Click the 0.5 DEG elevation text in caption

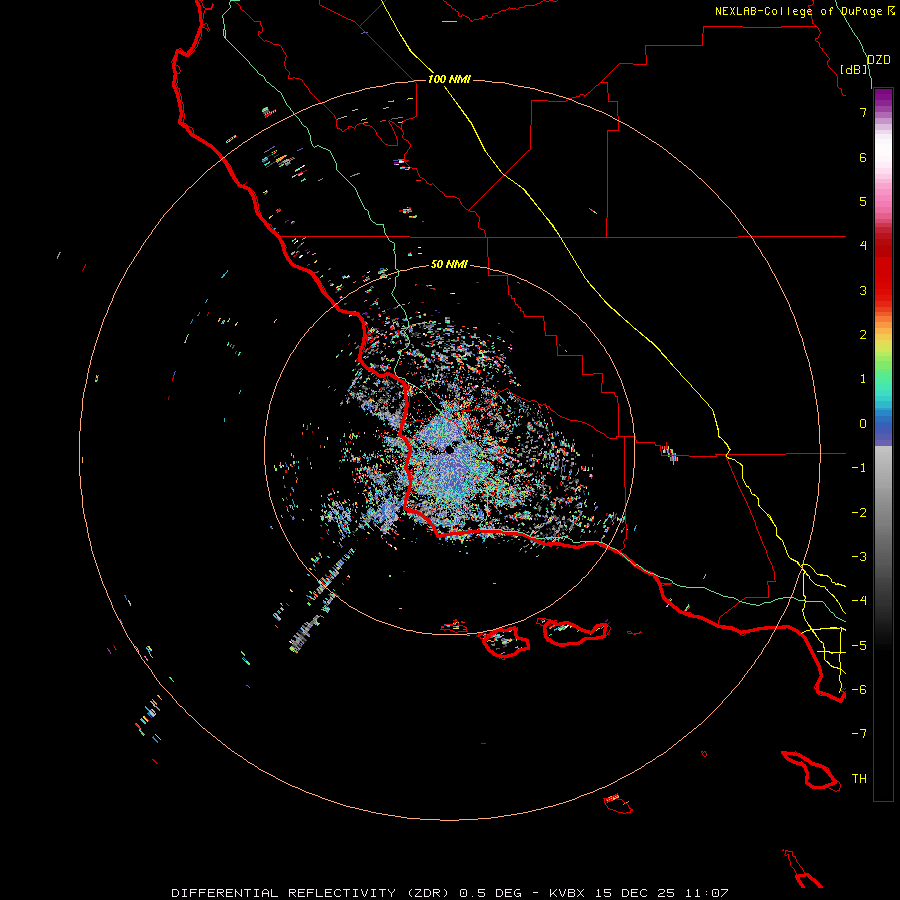coord(490,893)
